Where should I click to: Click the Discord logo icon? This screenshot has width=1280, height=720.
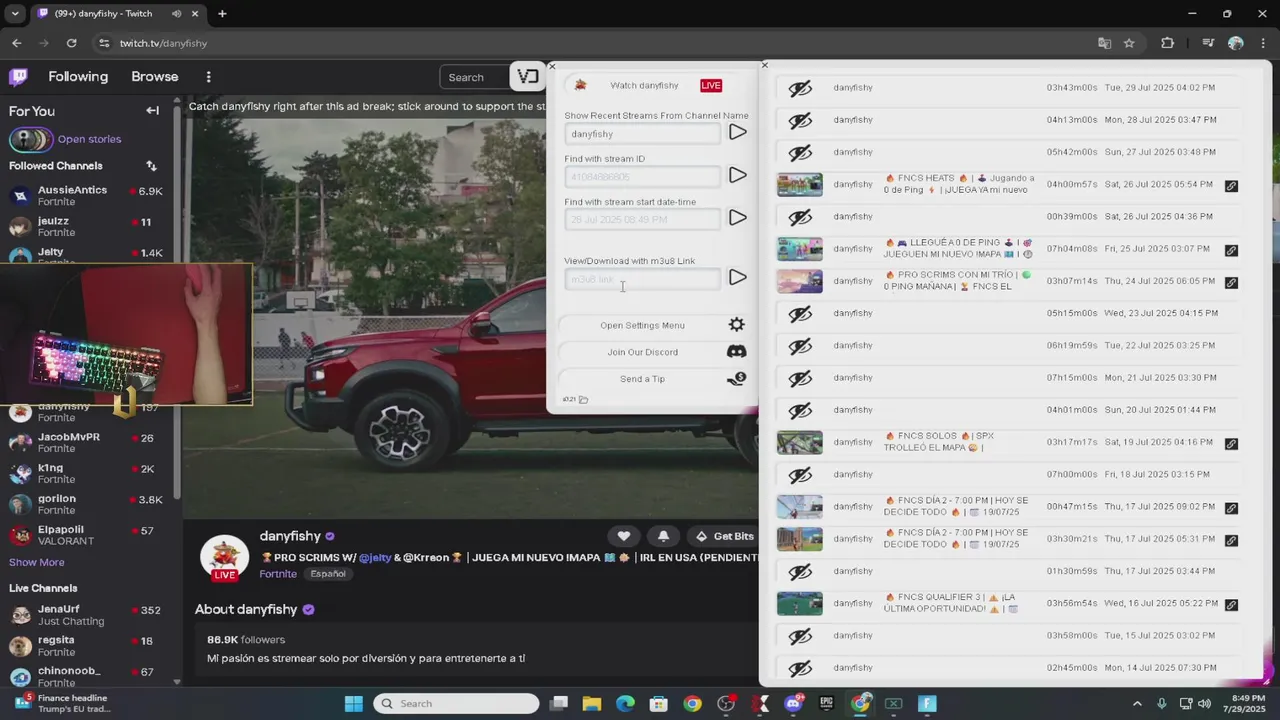737,352
